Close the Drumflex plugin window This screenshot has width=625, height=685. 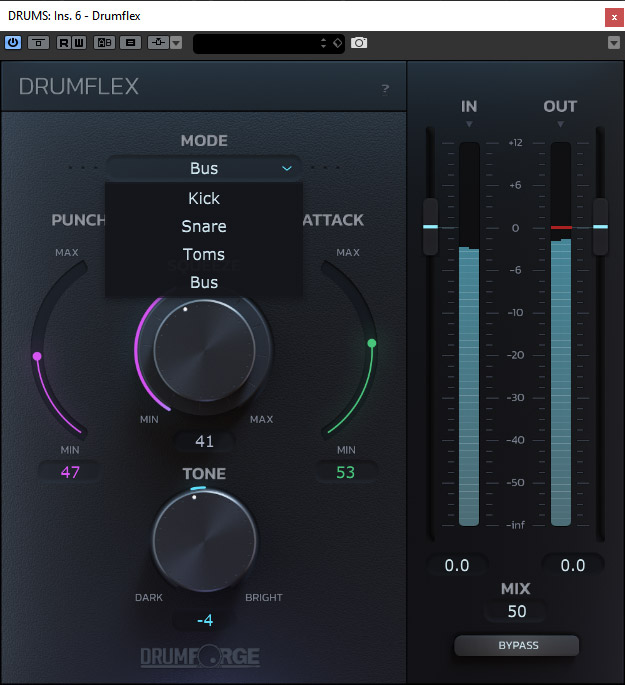[614, 17]
